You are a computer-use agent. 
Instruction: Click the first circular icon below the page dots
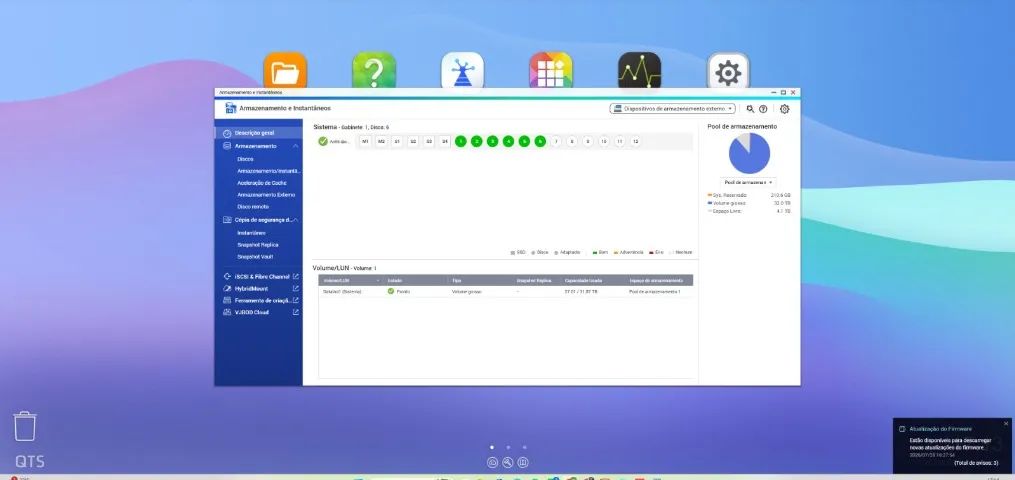click(492, 463)
